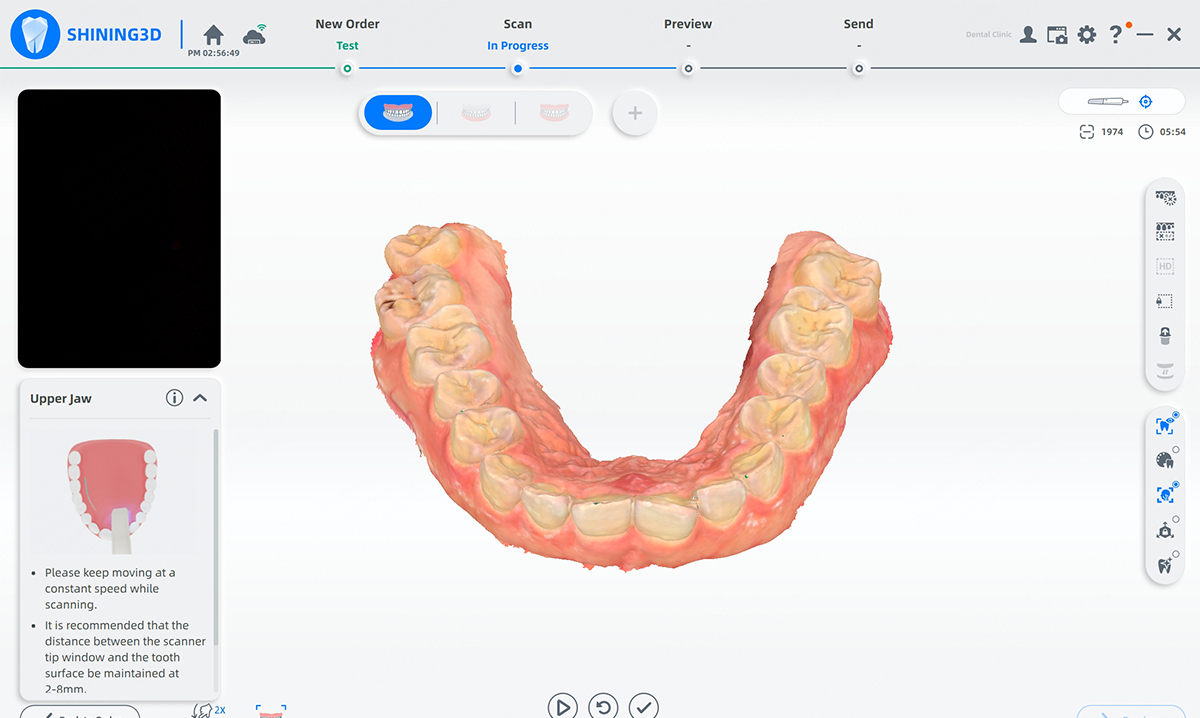The height and width of the screenshot is (718, 1200).
Task: Toggle the tooth sparkle enhancement mode
Action: tap(1164, 565)
